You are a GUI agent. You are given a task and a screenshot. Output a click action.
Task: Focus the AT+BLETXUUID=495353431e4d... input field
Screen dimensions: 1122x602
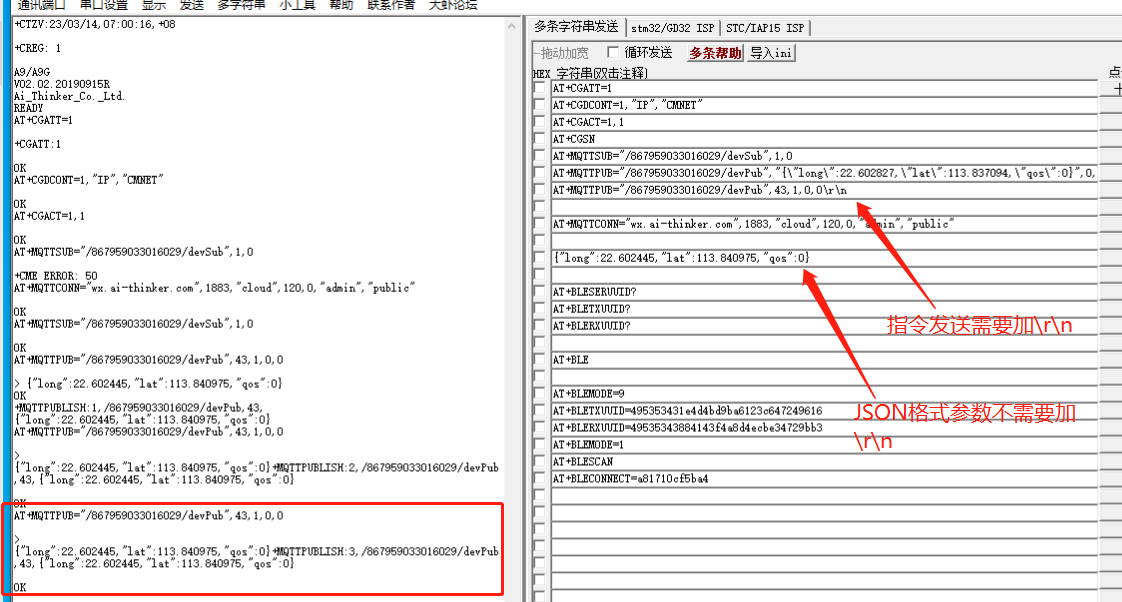824,411
